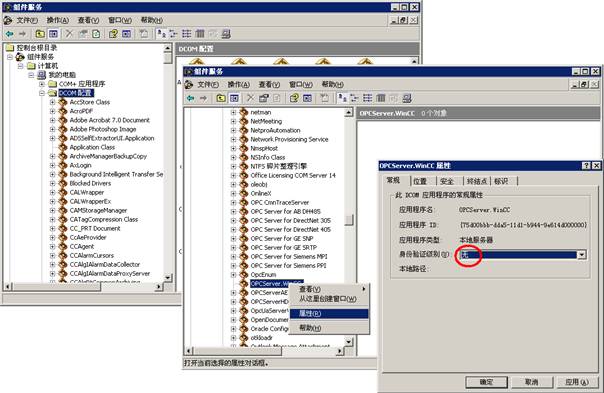
Task: Click the back arrow in front window toolbar
Action: [x=190, y=98]
